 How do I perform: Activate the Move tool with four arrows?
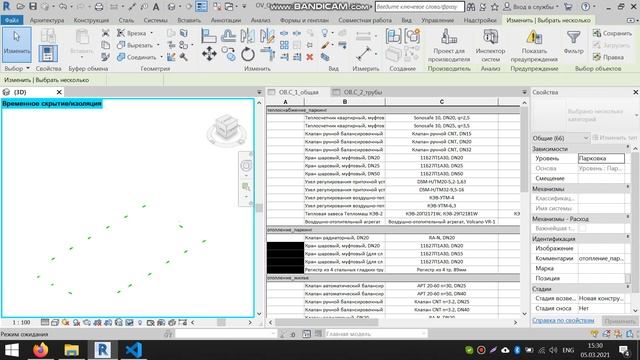[209, 54]
